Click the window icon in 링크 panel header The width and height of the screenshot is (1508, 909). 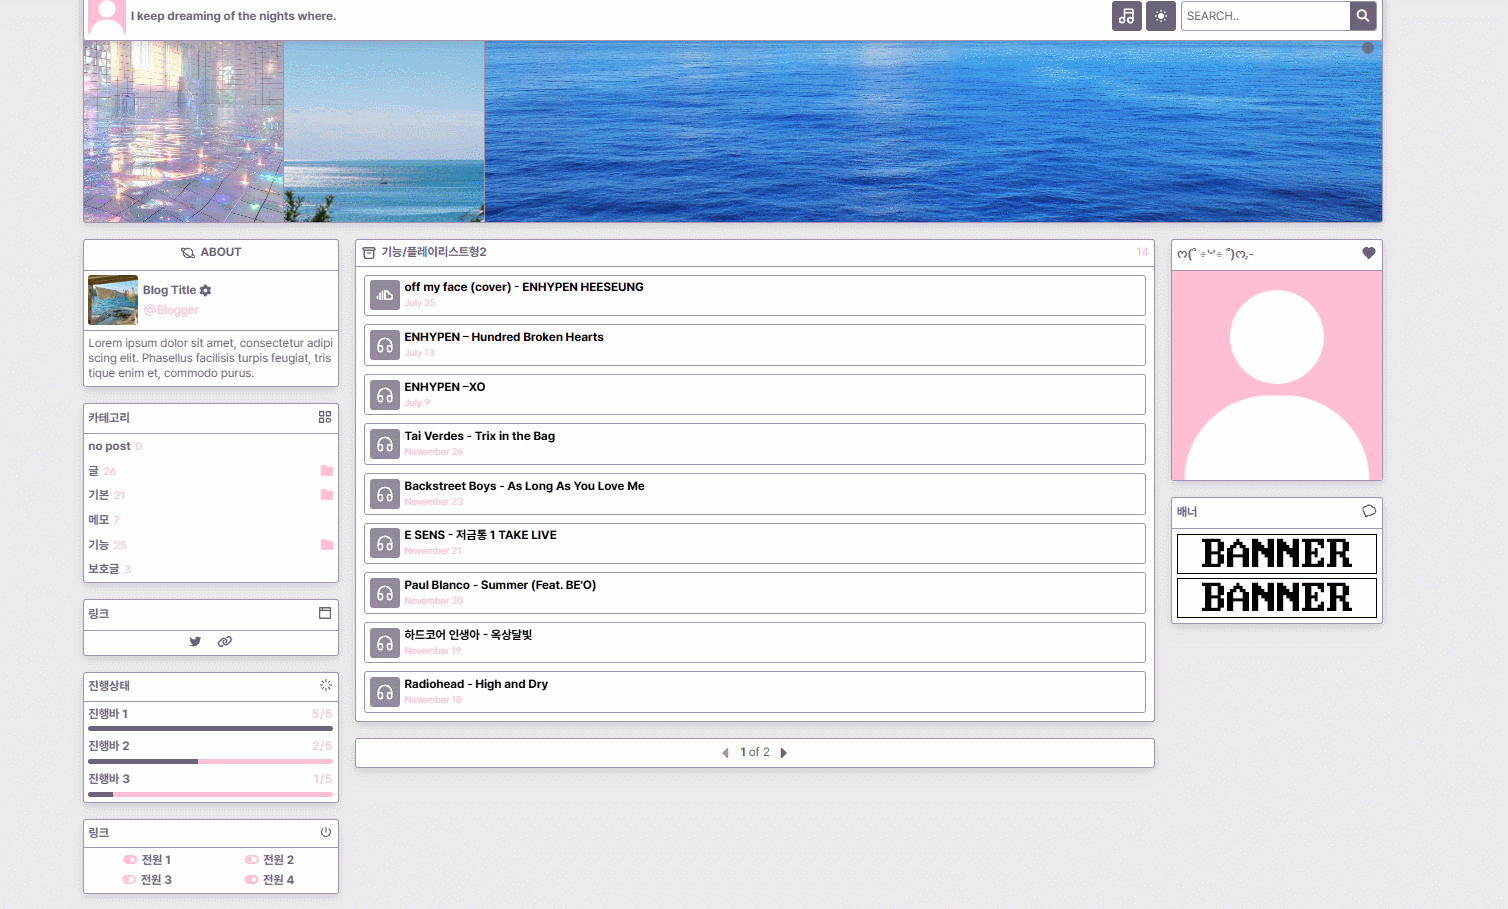(325, 613)
